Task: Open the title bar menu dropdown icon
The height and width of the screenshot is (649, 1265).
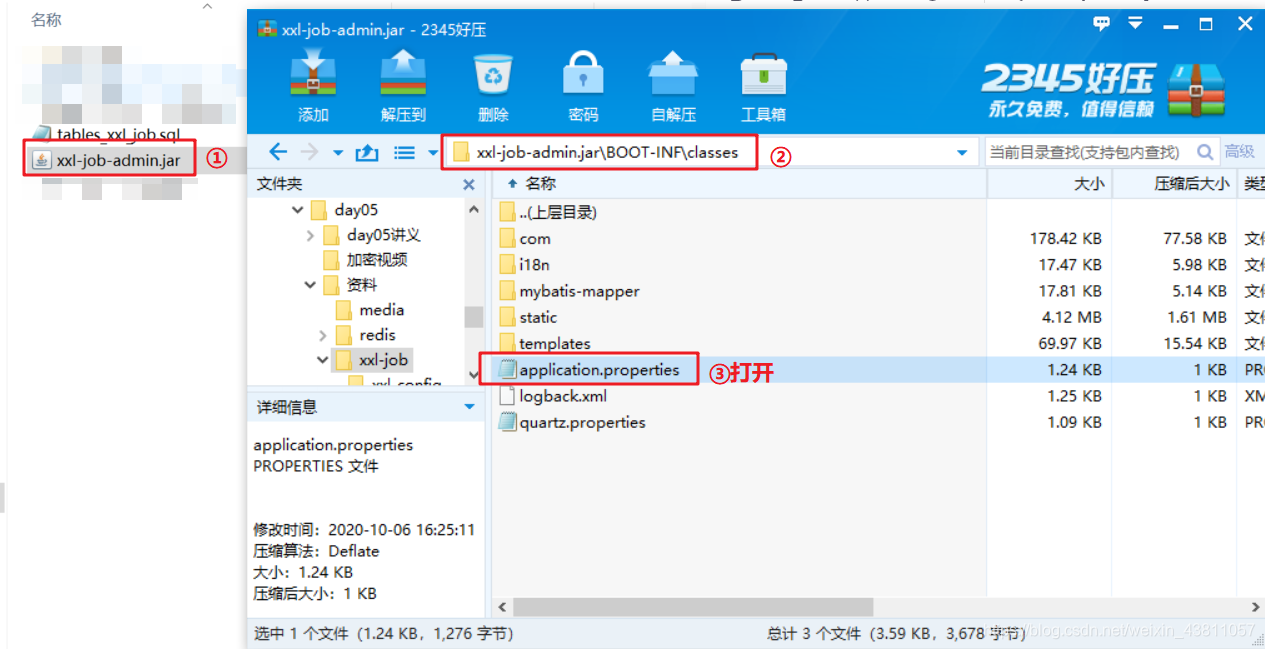Action: tap(1136, 23)
